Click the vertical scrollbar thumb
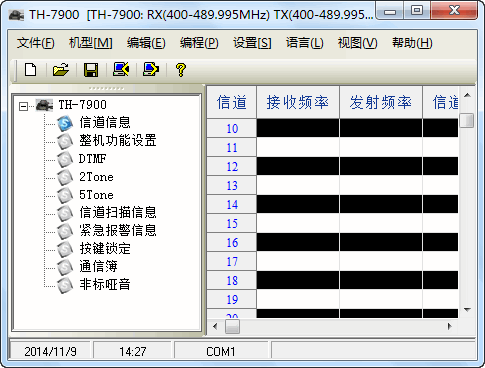 tap(467, 120)
